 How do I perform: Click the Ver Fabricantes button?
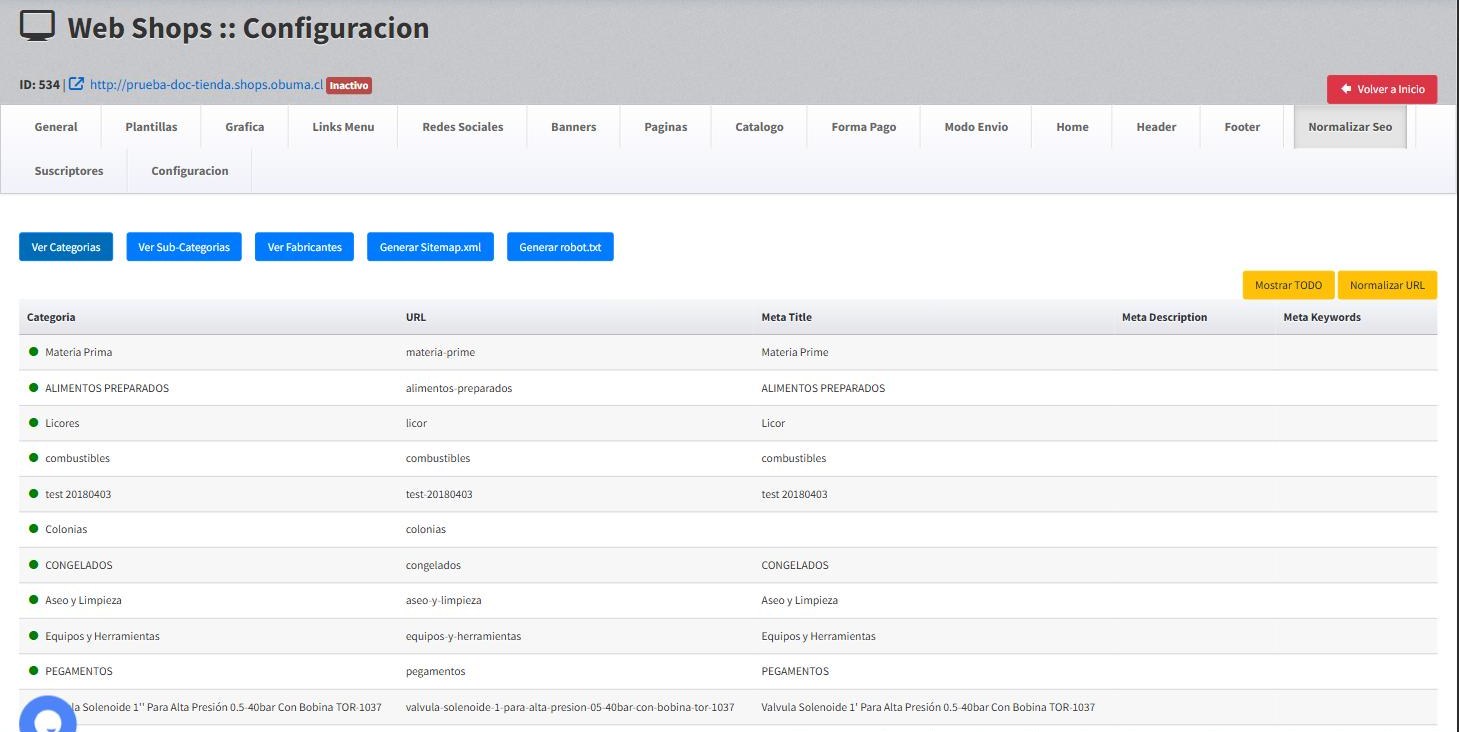point(305,247)
